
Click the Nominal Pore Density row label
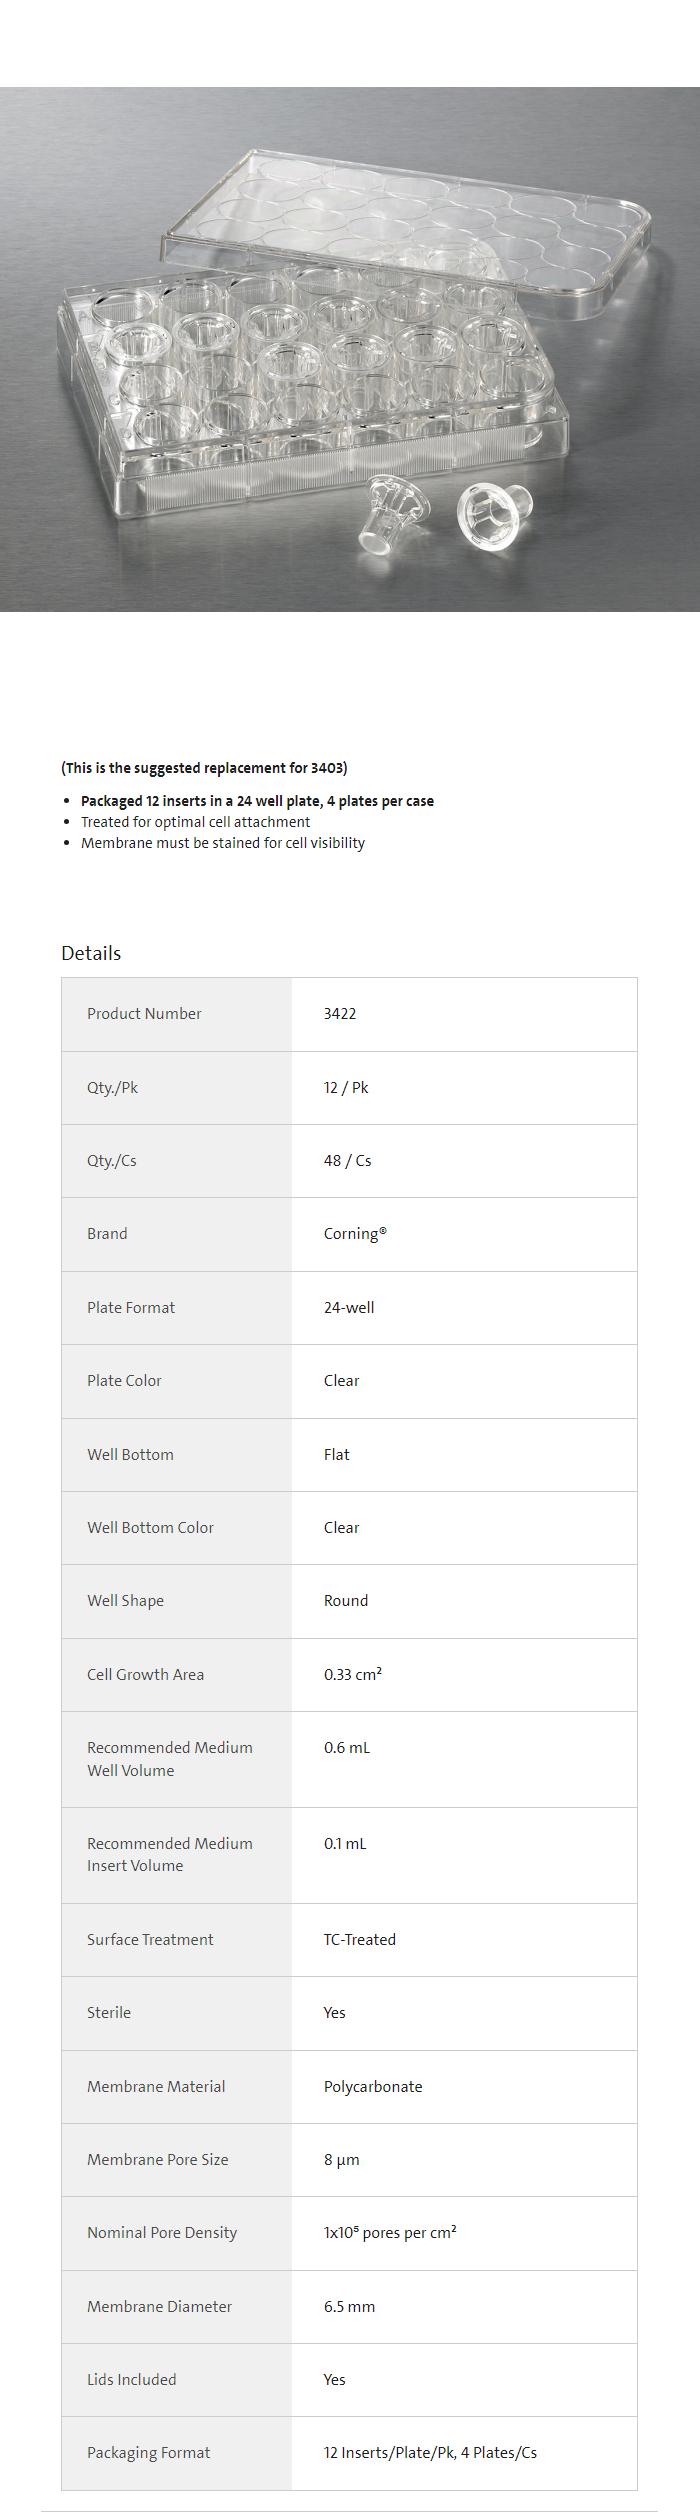click(x=162, y=2233)
